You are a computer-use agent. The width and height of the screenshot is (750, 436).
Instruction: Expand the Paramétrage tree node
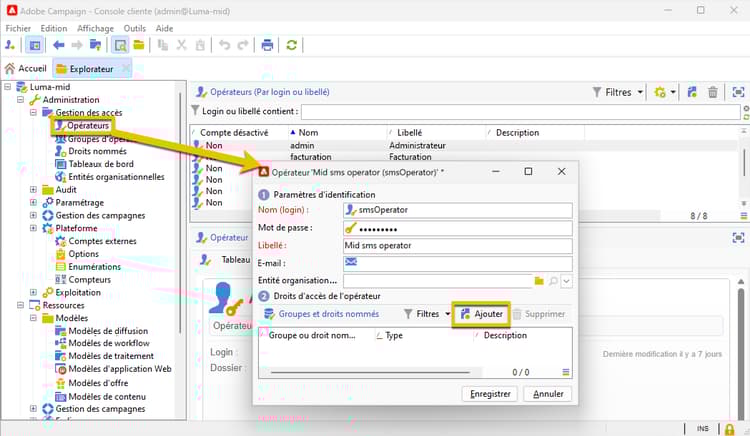click(x=33, y=203)
